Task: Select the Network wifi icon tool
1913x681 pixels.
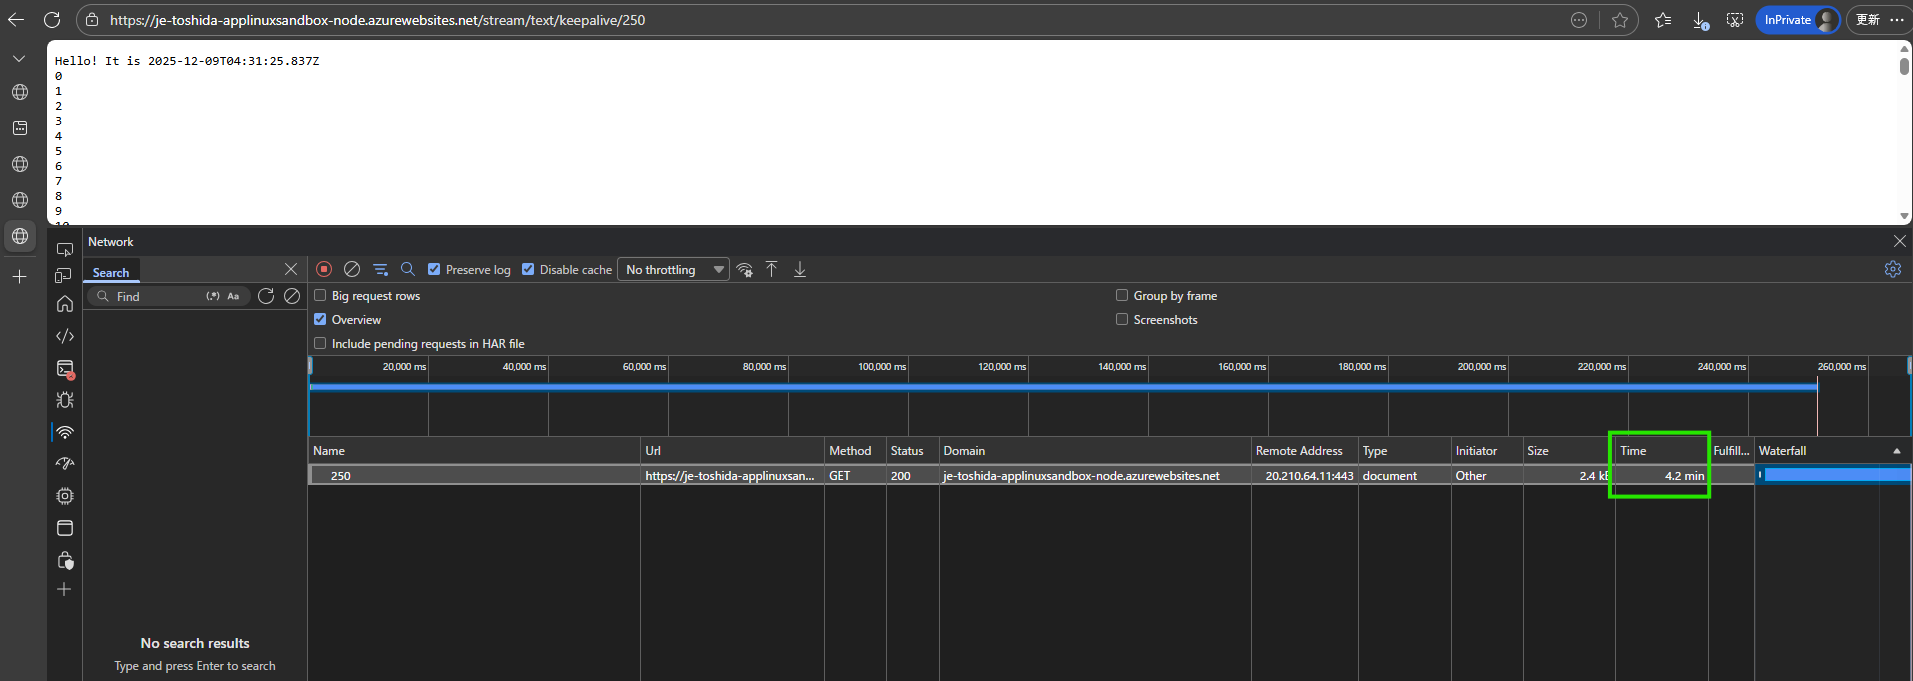Action: (x=65, y=432)
